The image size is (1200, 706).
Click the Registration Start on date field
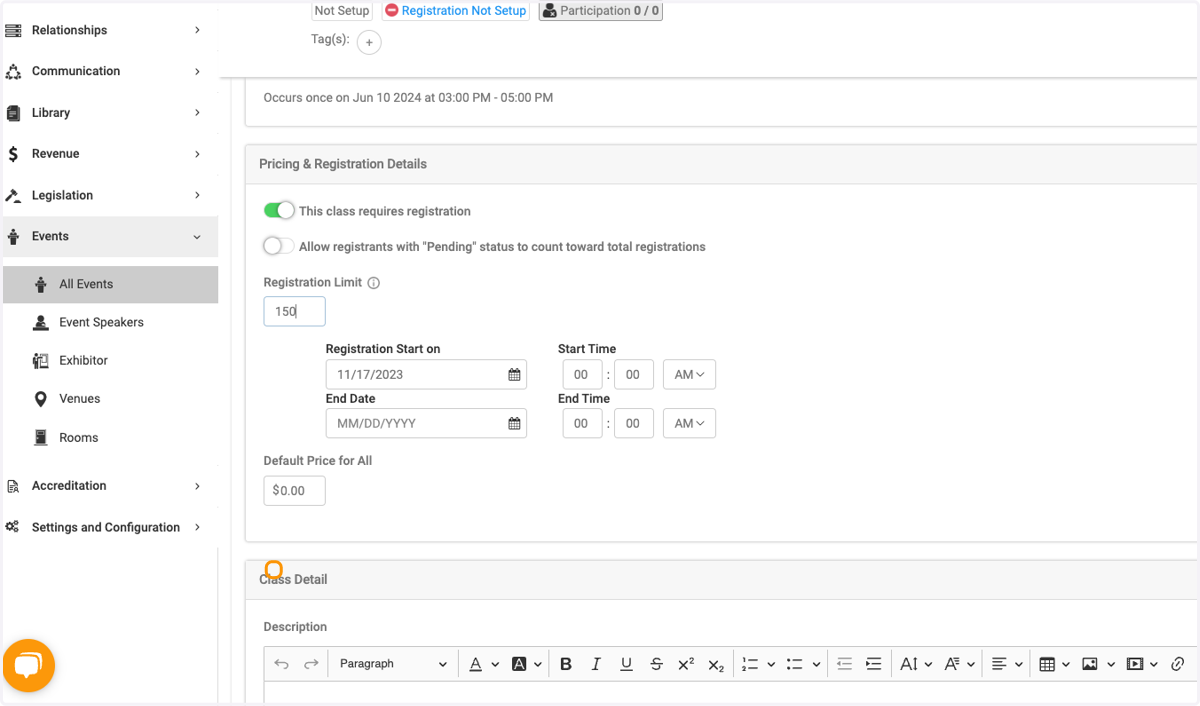(x=426, y=375)
